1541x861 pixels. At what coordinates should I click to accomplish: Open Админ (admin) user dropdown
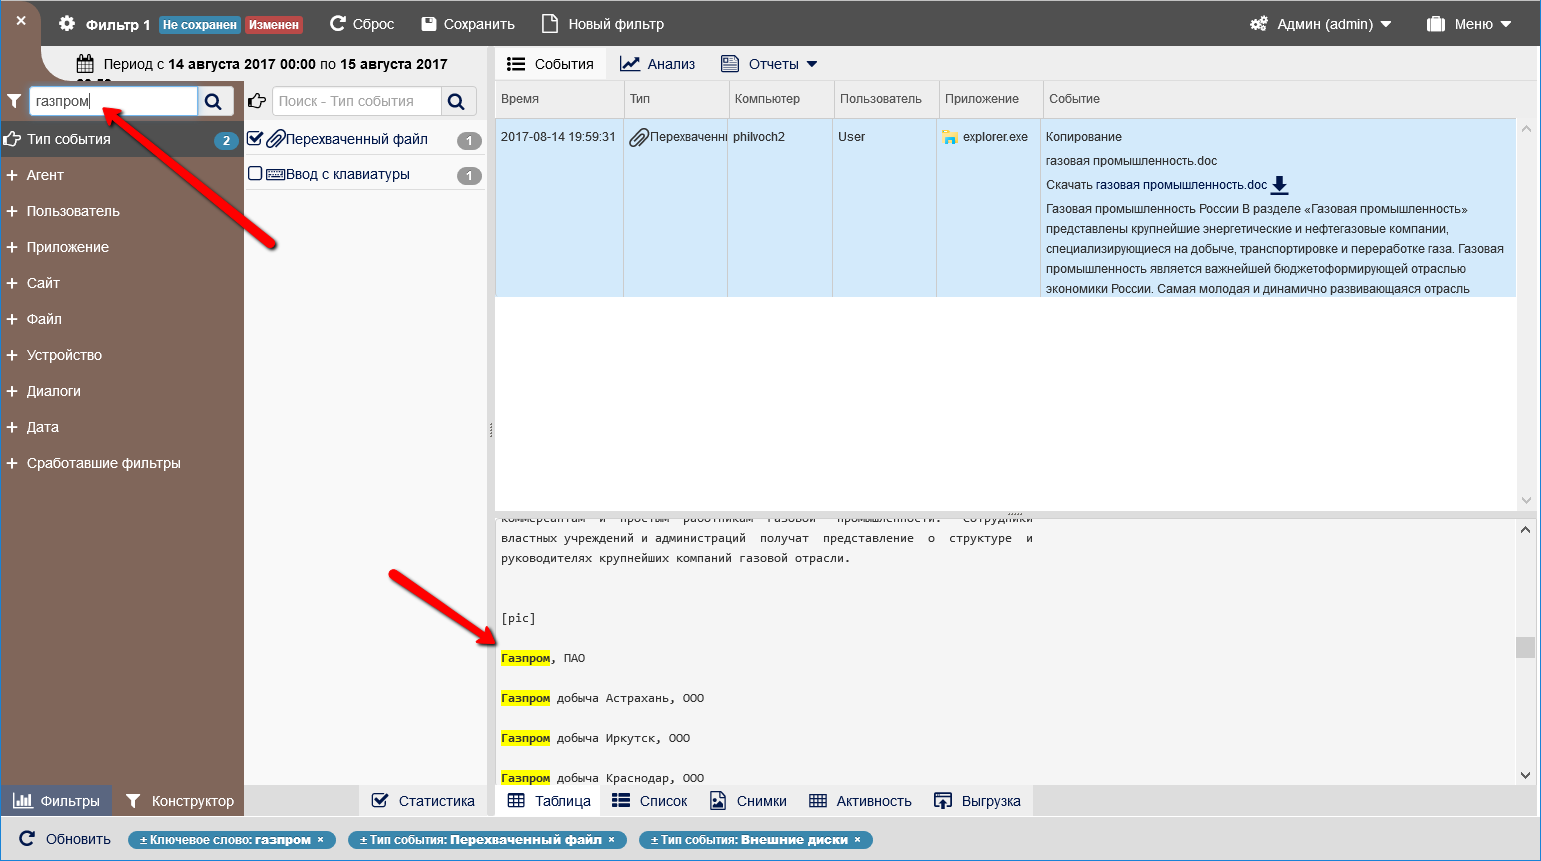click(x=1321, y=23)
